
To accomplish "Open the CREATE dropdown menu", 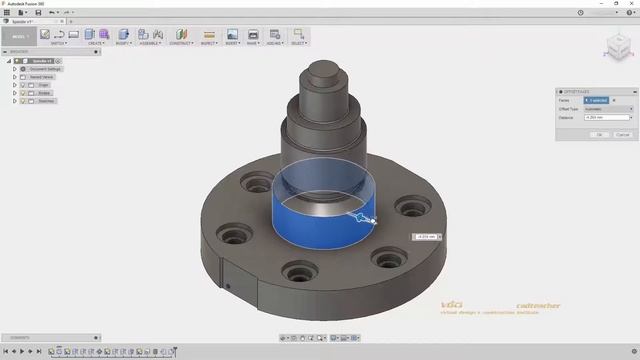I will click(x=96, y=43).
